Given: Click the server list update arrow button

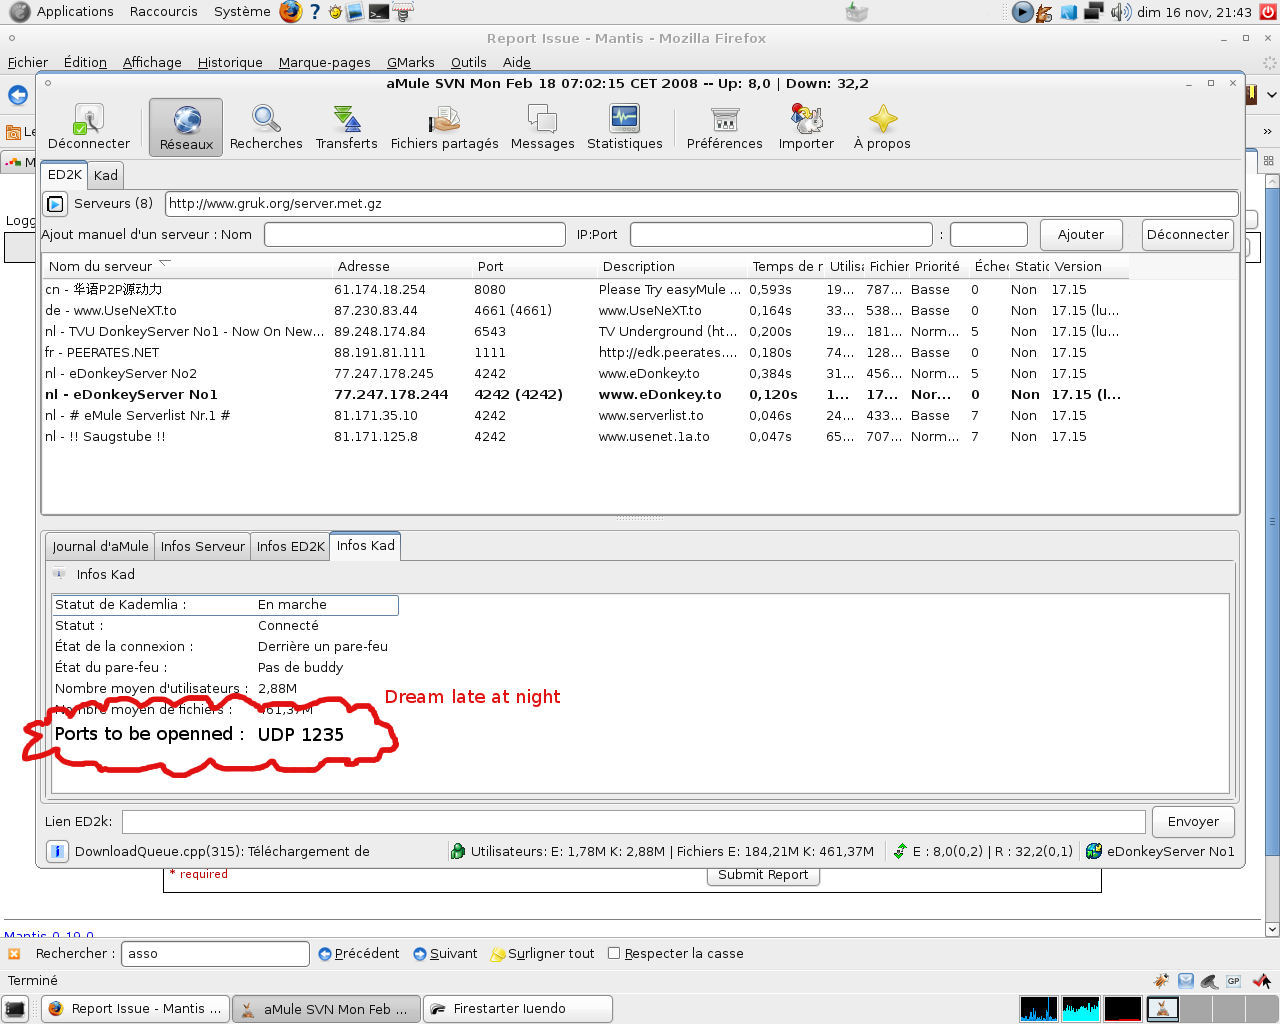Looking at the screenshot, I should (56, 204).
